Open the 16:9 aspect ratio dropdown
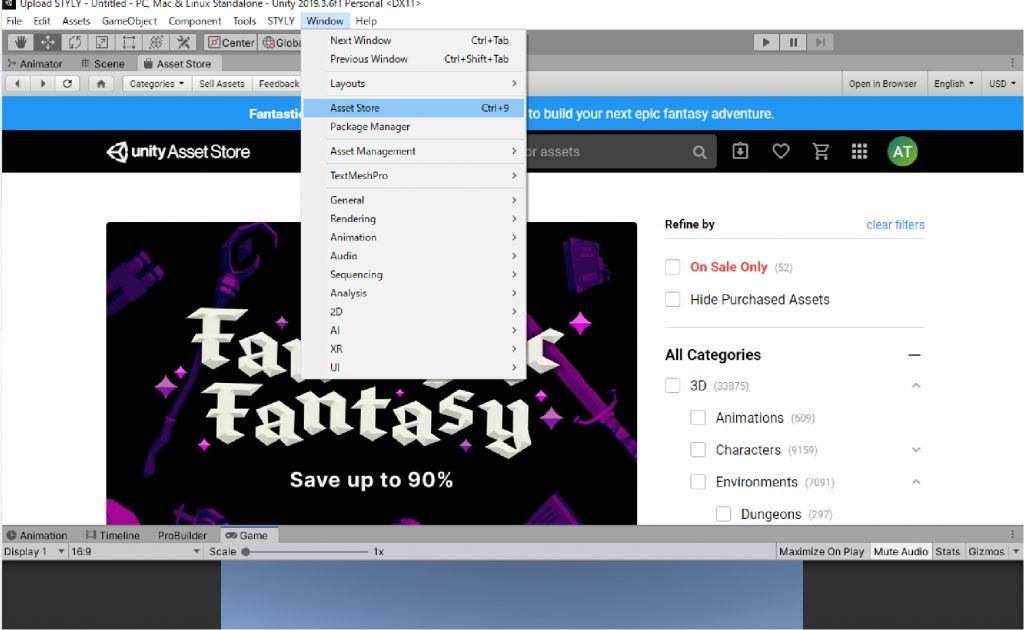The height and width of the screenshot is (630, 1024). (135, 552)
